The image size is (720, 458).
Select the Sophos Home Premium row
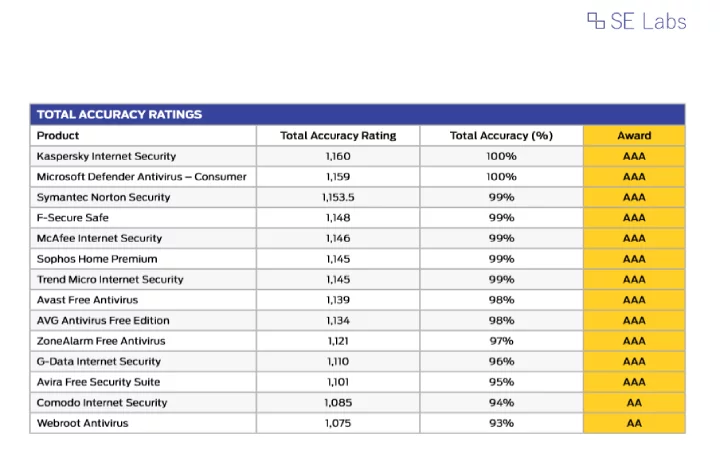(x=358, y=259)
